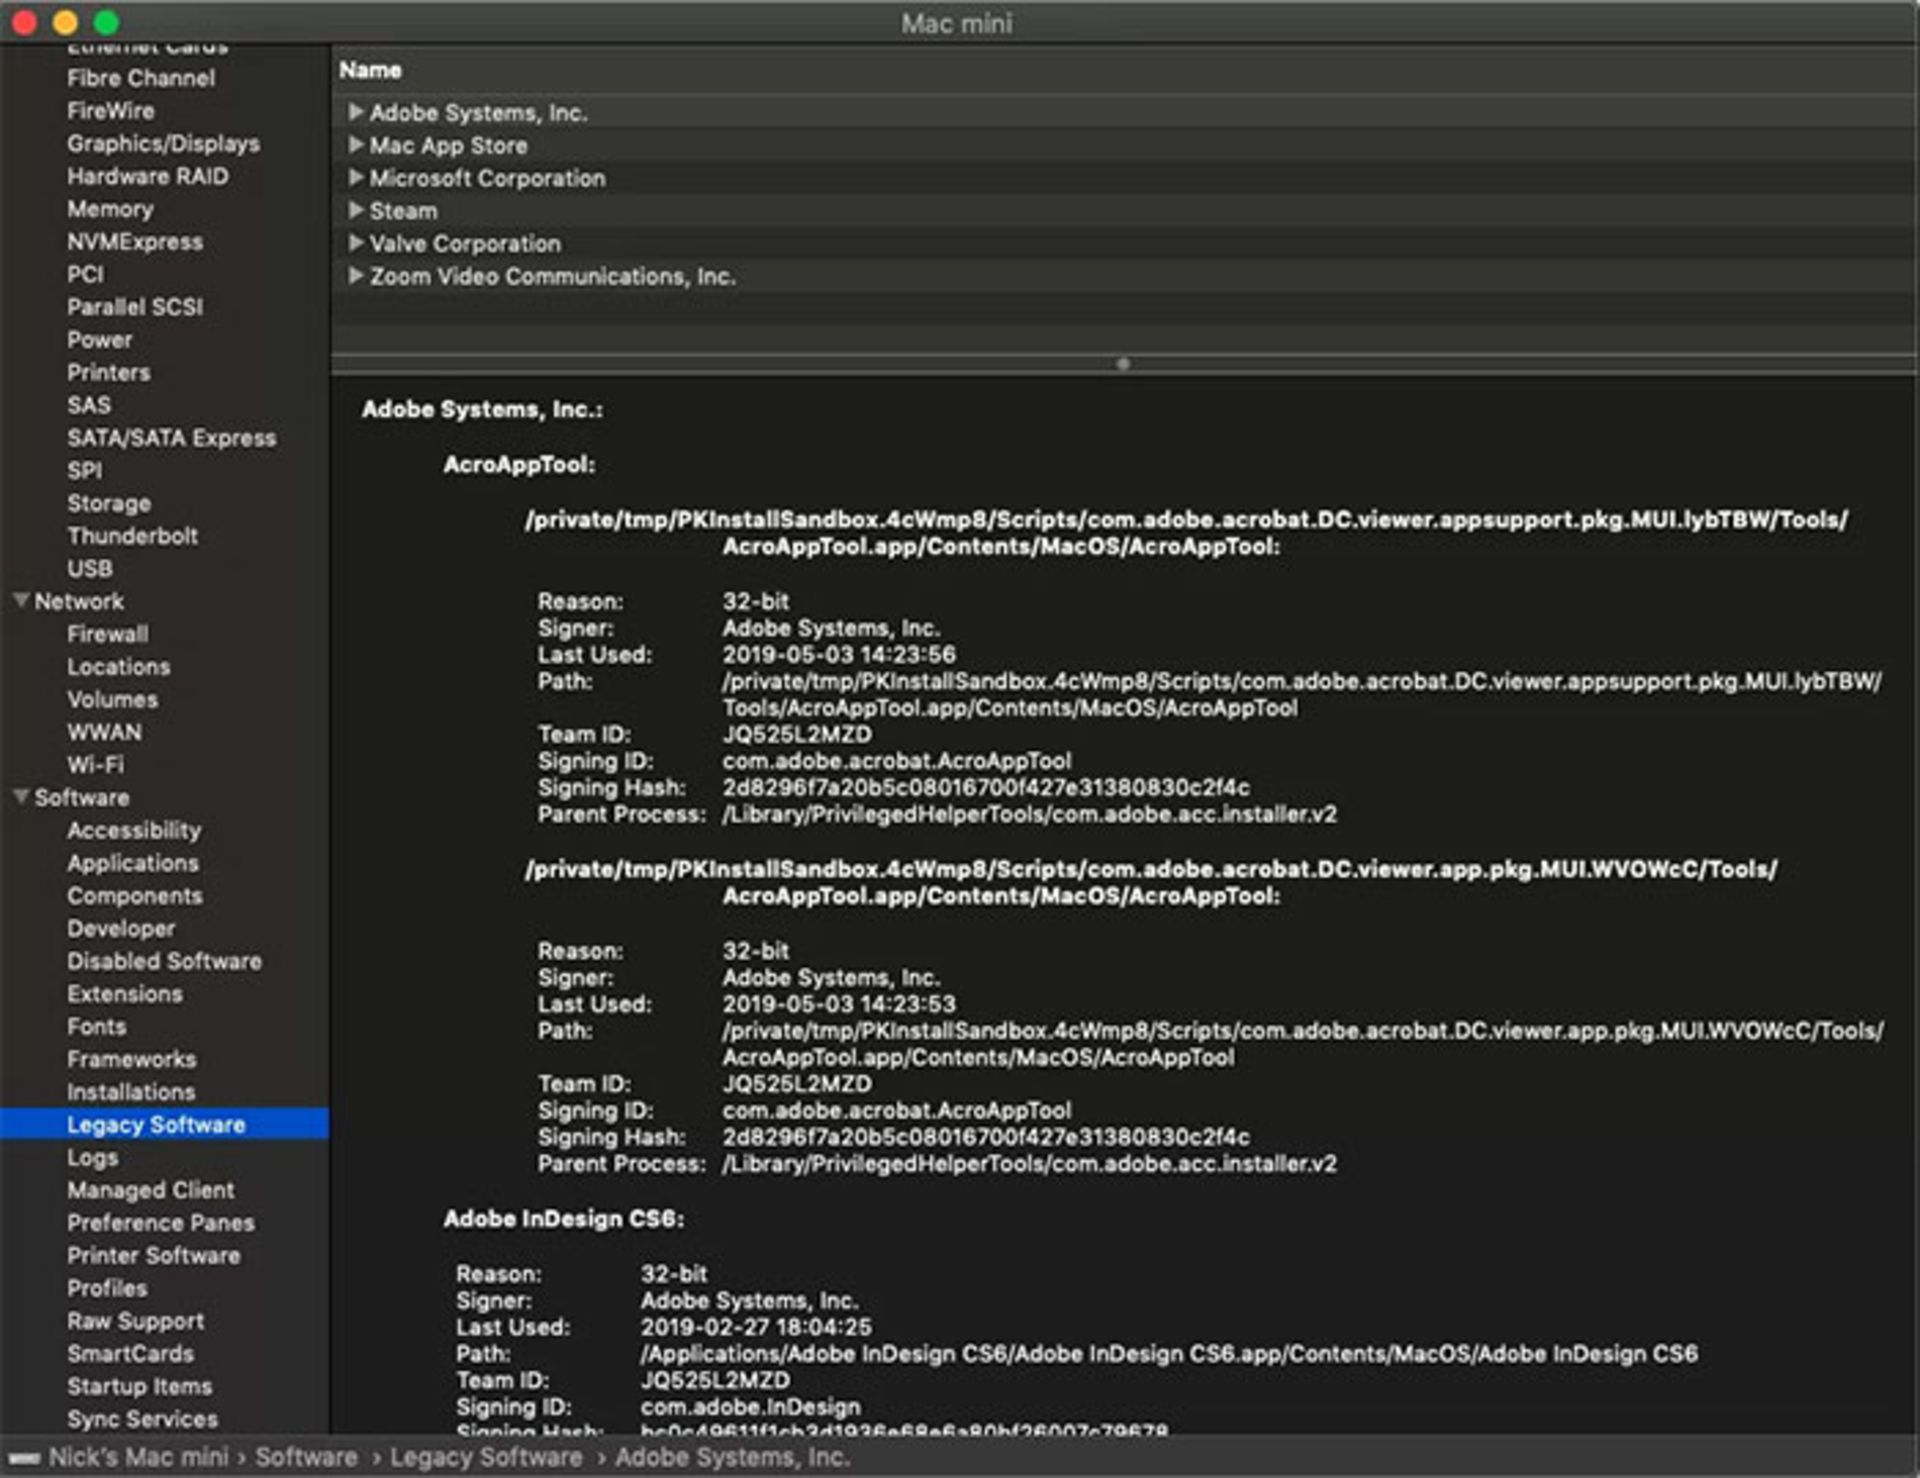
Task: Click Legacy Software in bottom path bar
Action: pos(486,1457)
